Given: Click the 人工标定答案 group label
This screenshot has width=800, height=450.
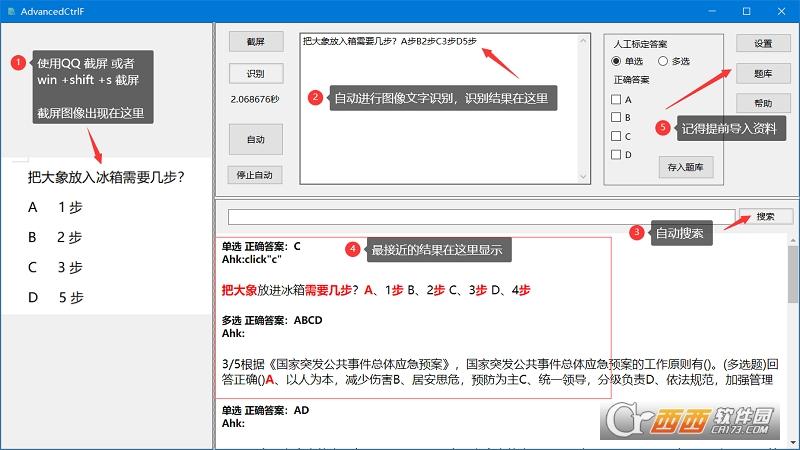Looking at the screenshot, I should 640,44.
